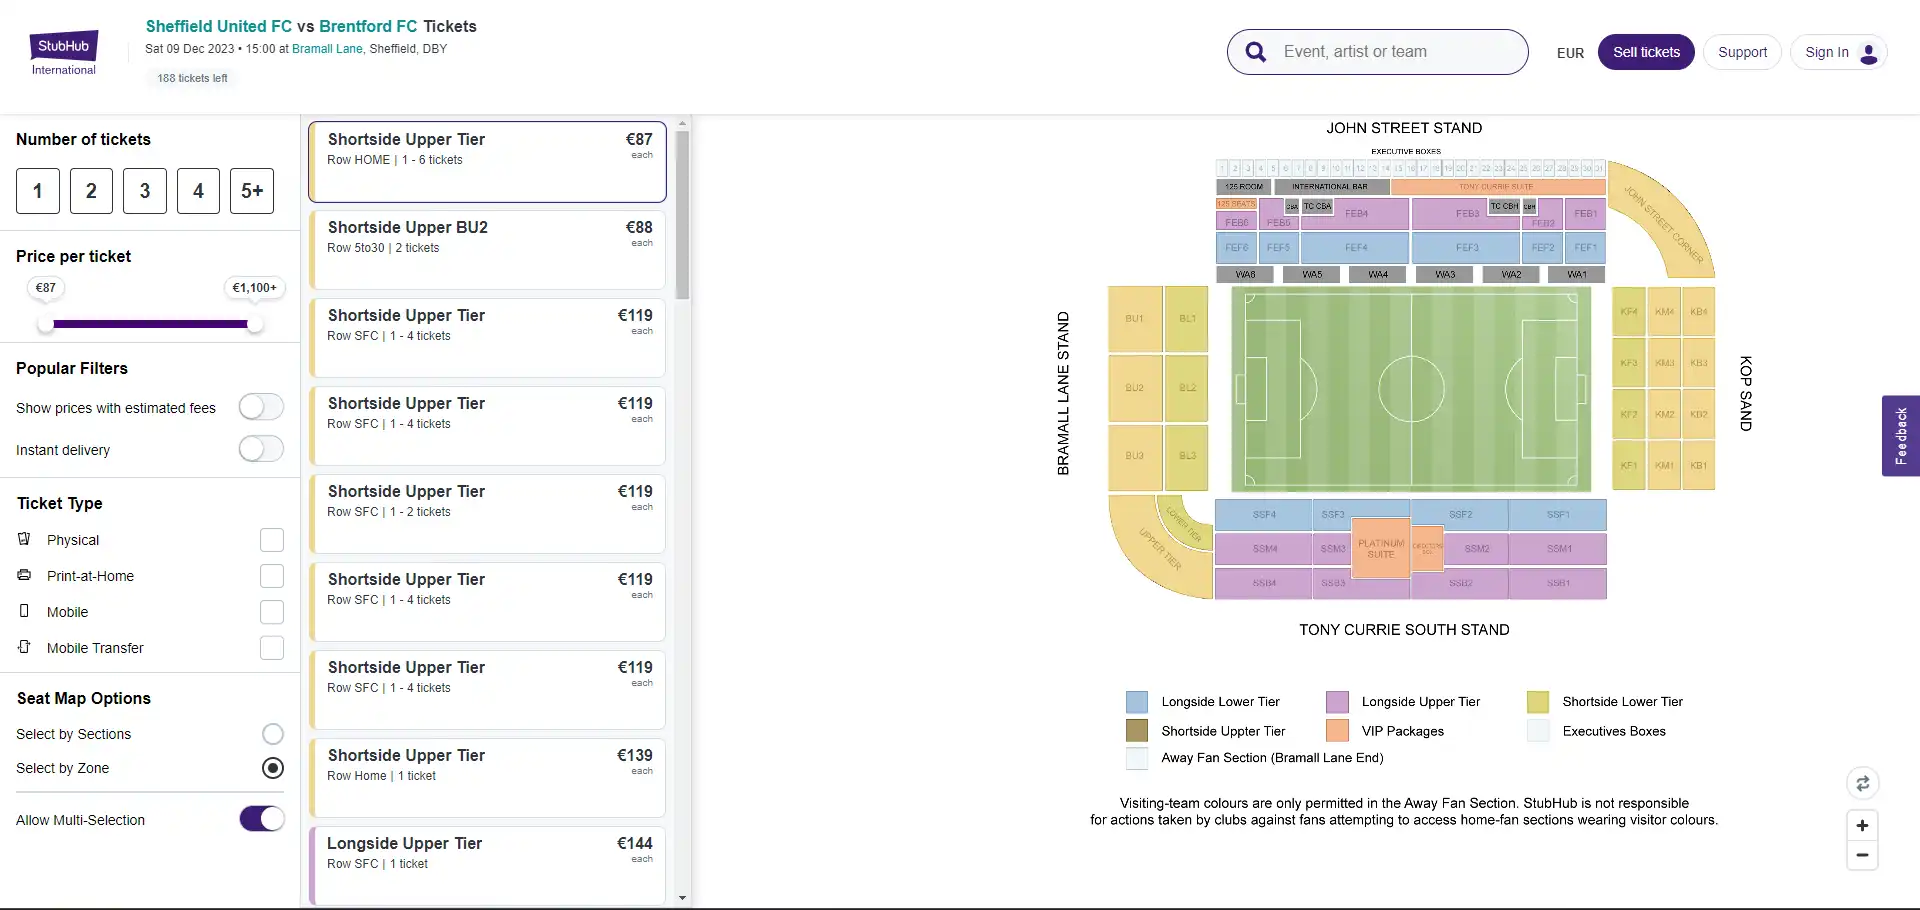Screen dimensions: 1920x910
Task: Open the EUR currency selector
Action: 1569,52
